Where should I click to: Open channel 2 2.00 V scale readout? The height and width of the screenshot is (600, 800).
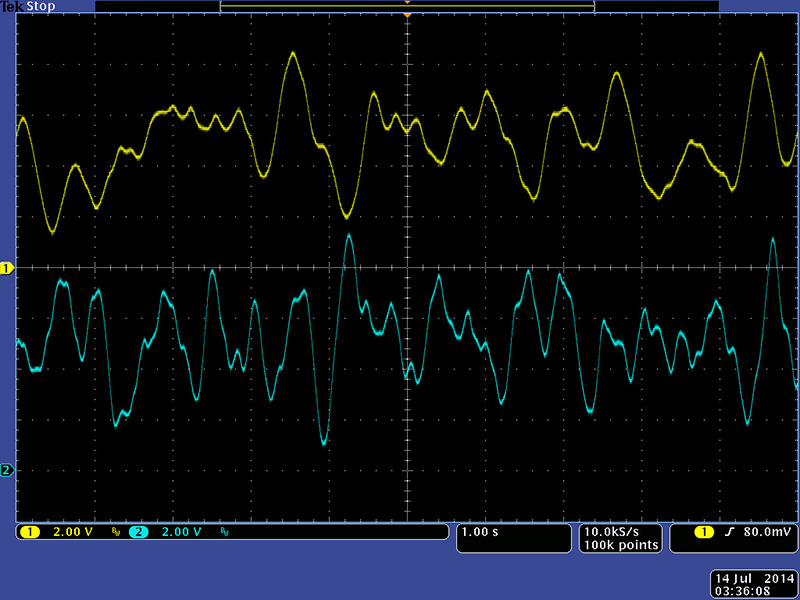181,532
